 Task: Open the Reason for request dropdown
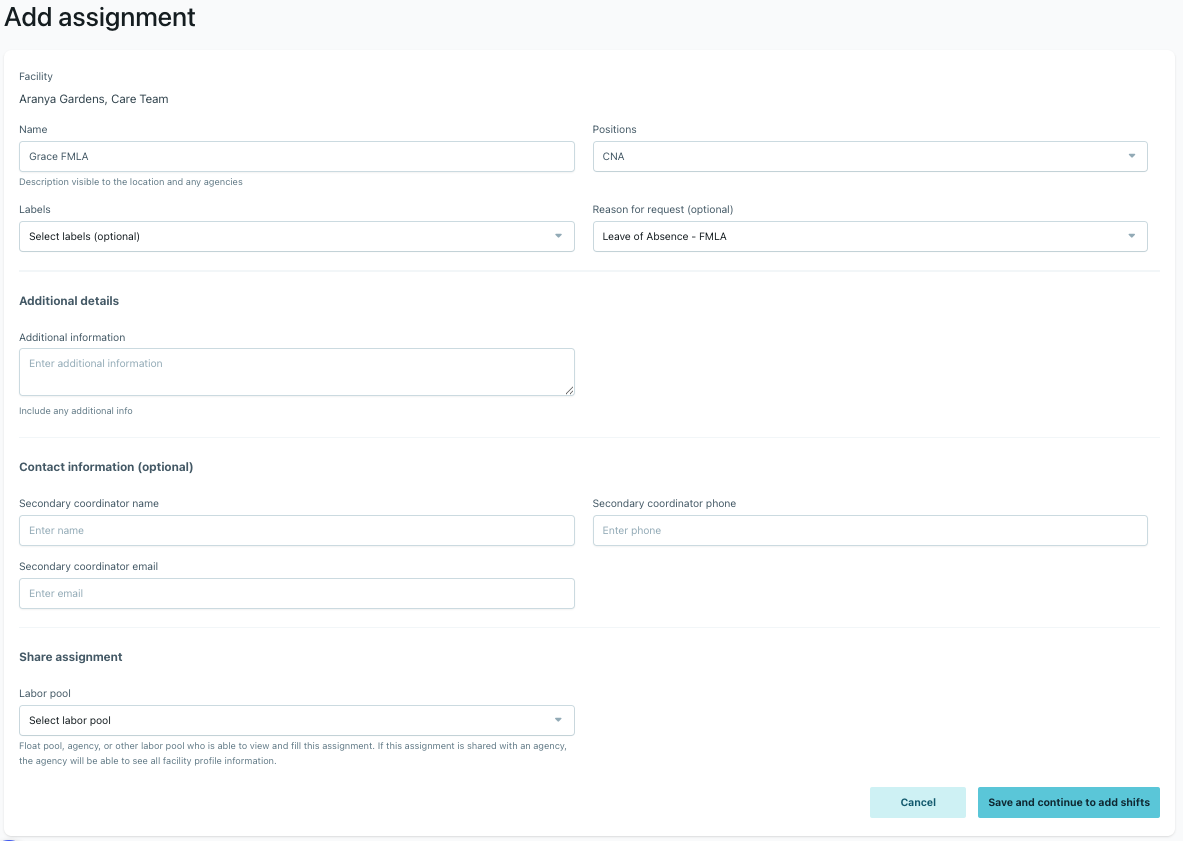870,236
